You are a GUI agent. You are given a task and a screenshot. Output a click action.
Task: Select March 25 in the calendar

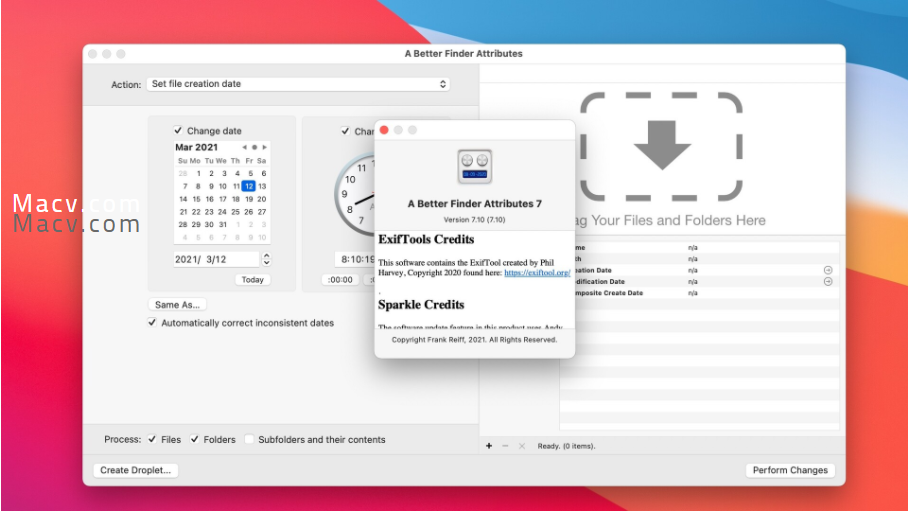[236, 211]
